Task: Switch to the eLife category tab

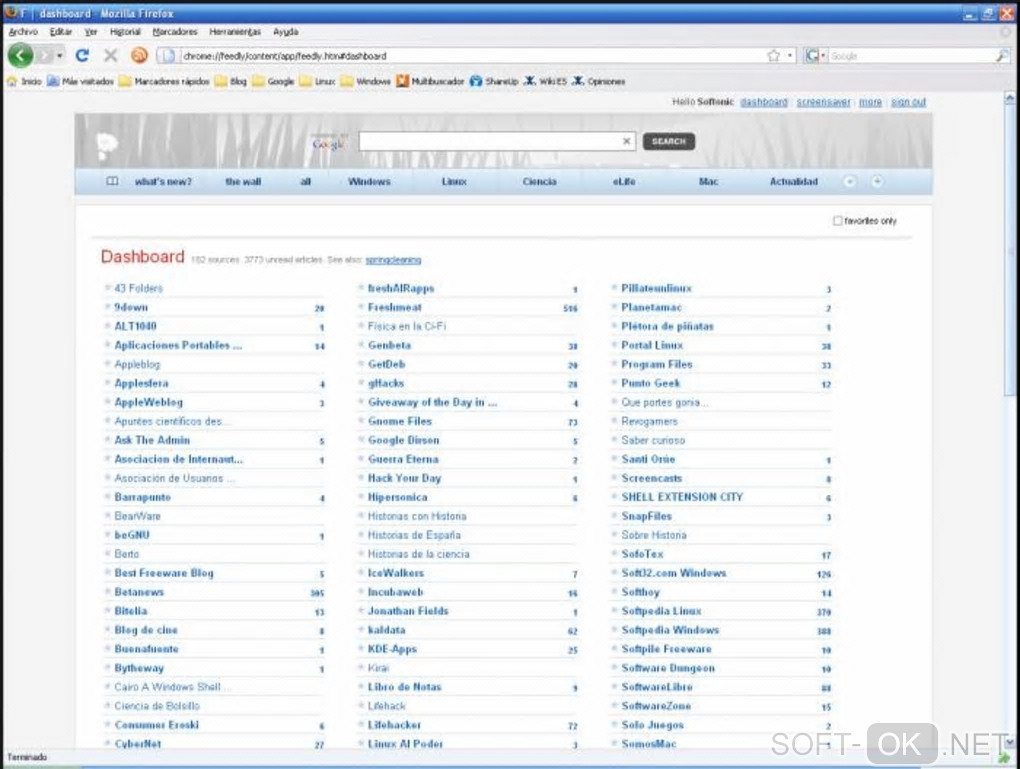Action: [x=624, y=182]
